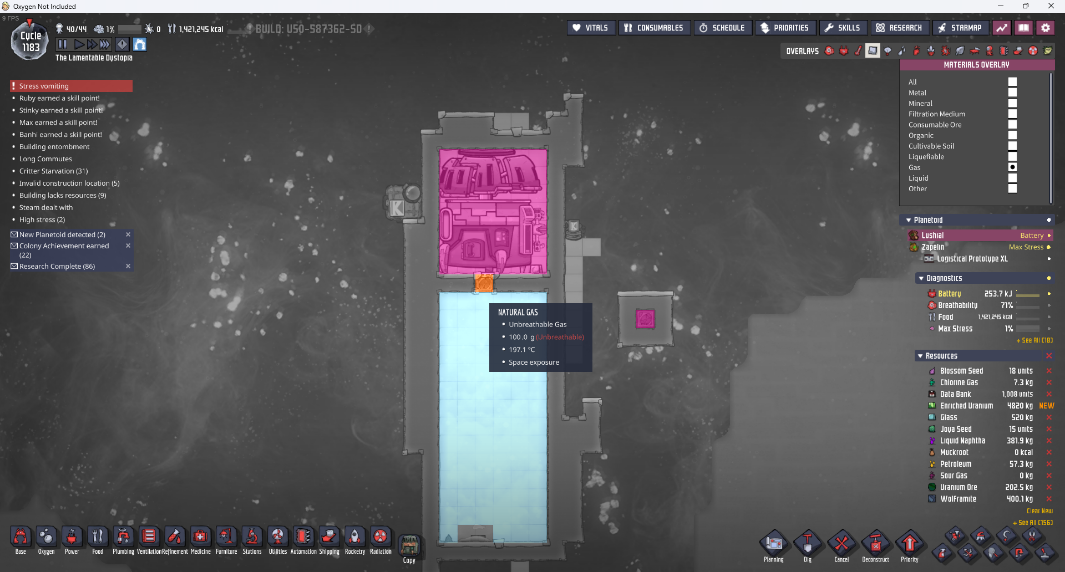The image size is (1065, 572).
Task: Open the Plumbing build category
Action: pyautogui.click(x=123, y=539)
